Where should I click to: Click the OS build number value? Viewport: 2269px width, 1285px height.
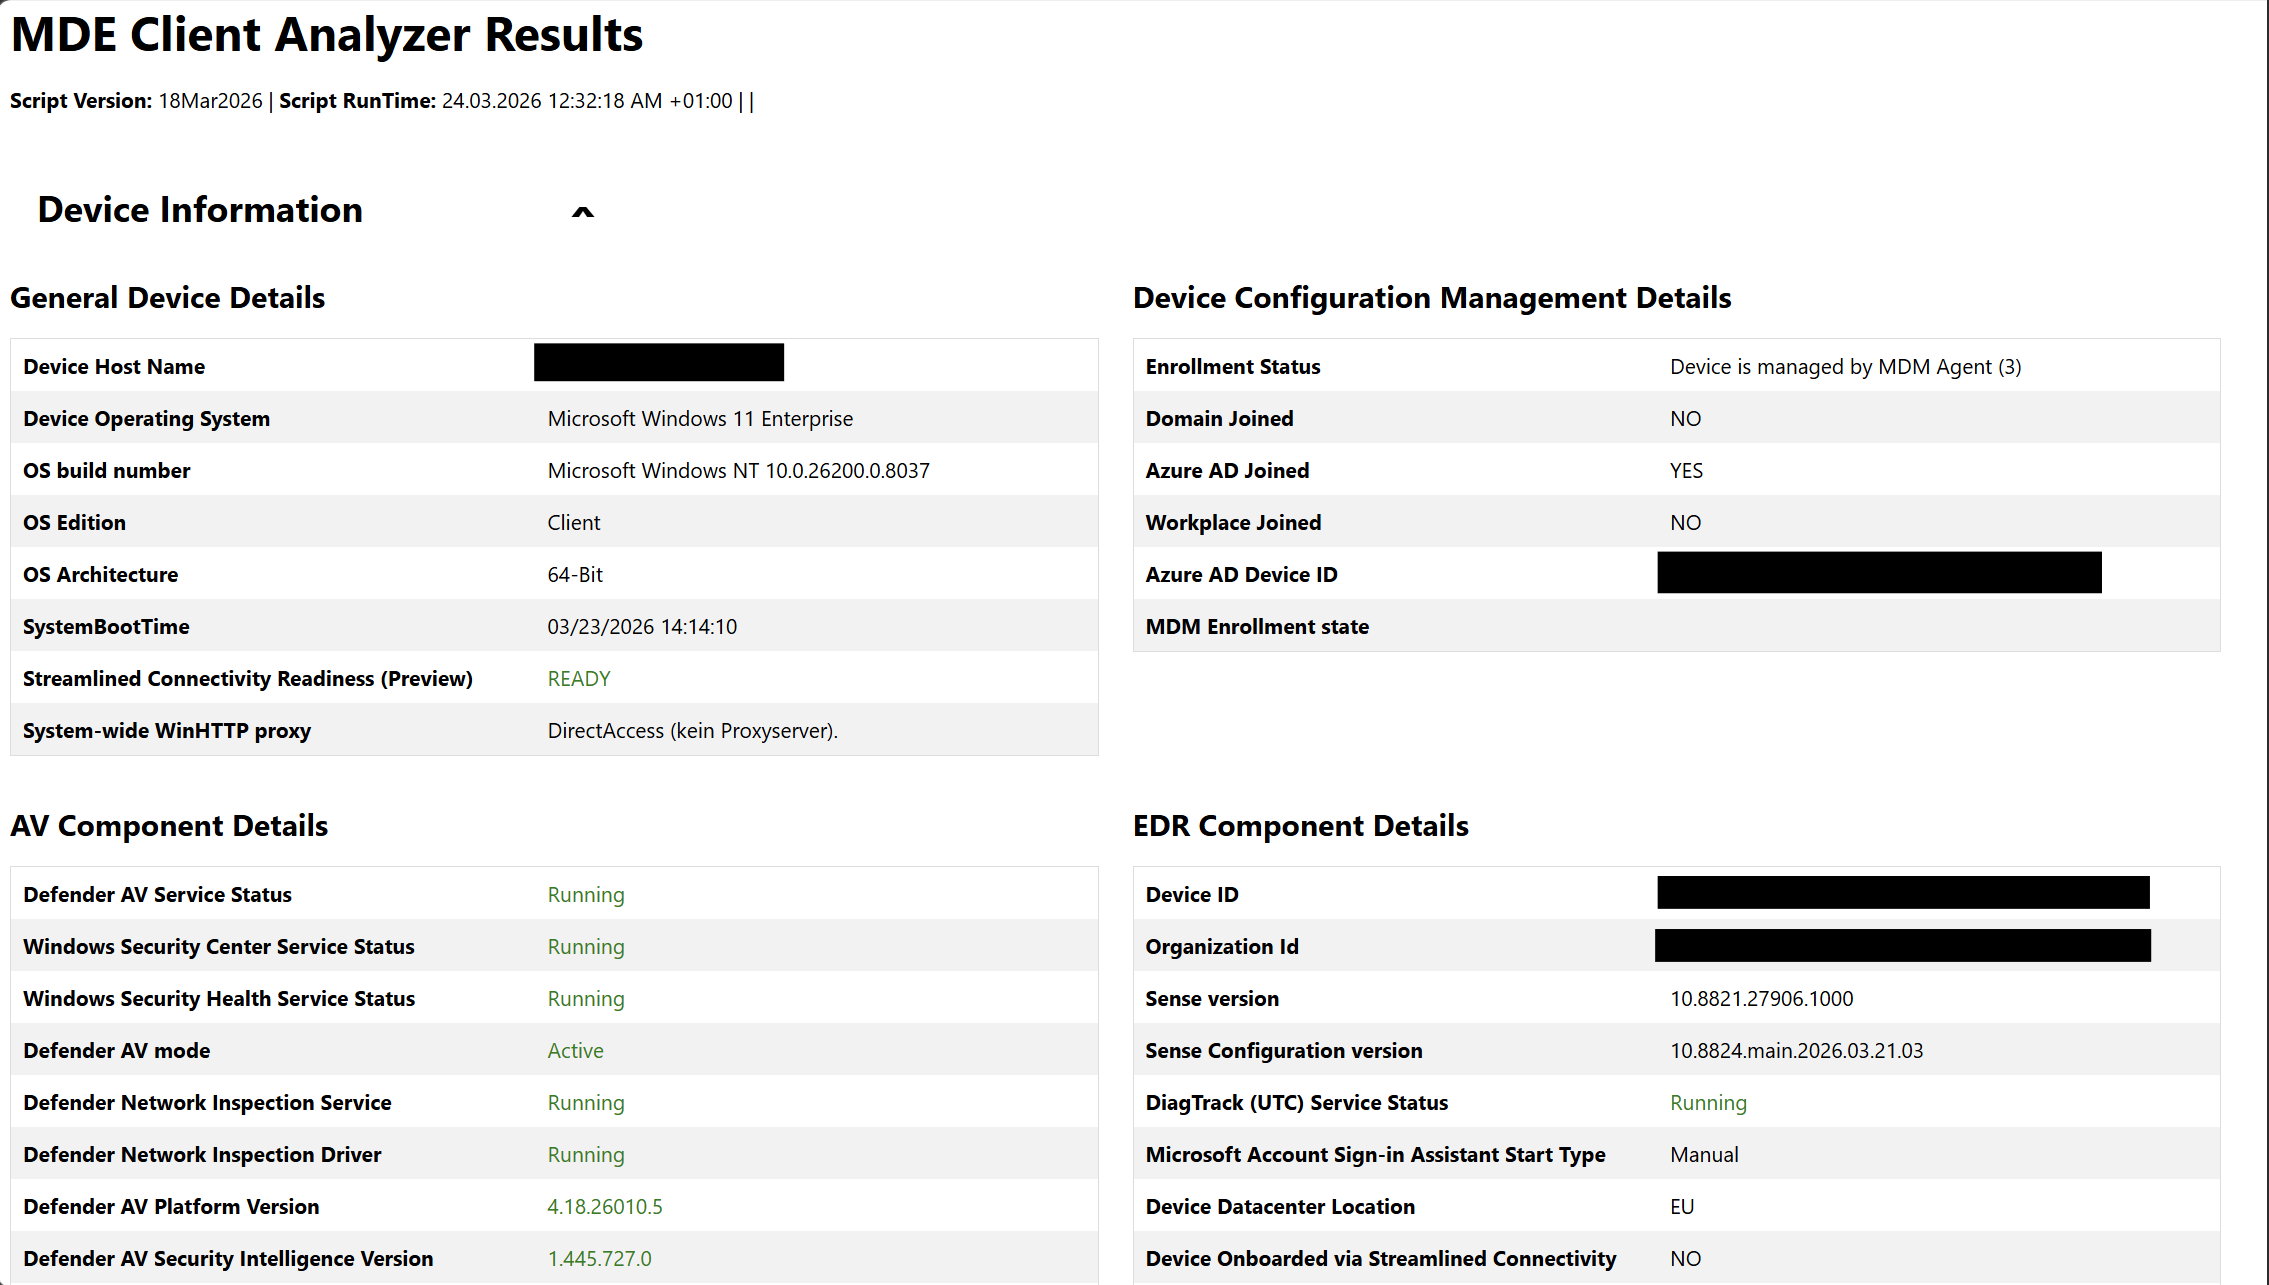pos(738,471)
